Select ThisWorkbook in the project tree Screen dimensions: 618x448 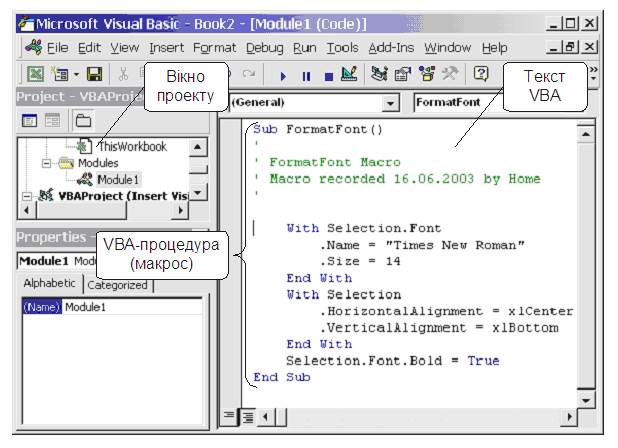coord(132,147)
